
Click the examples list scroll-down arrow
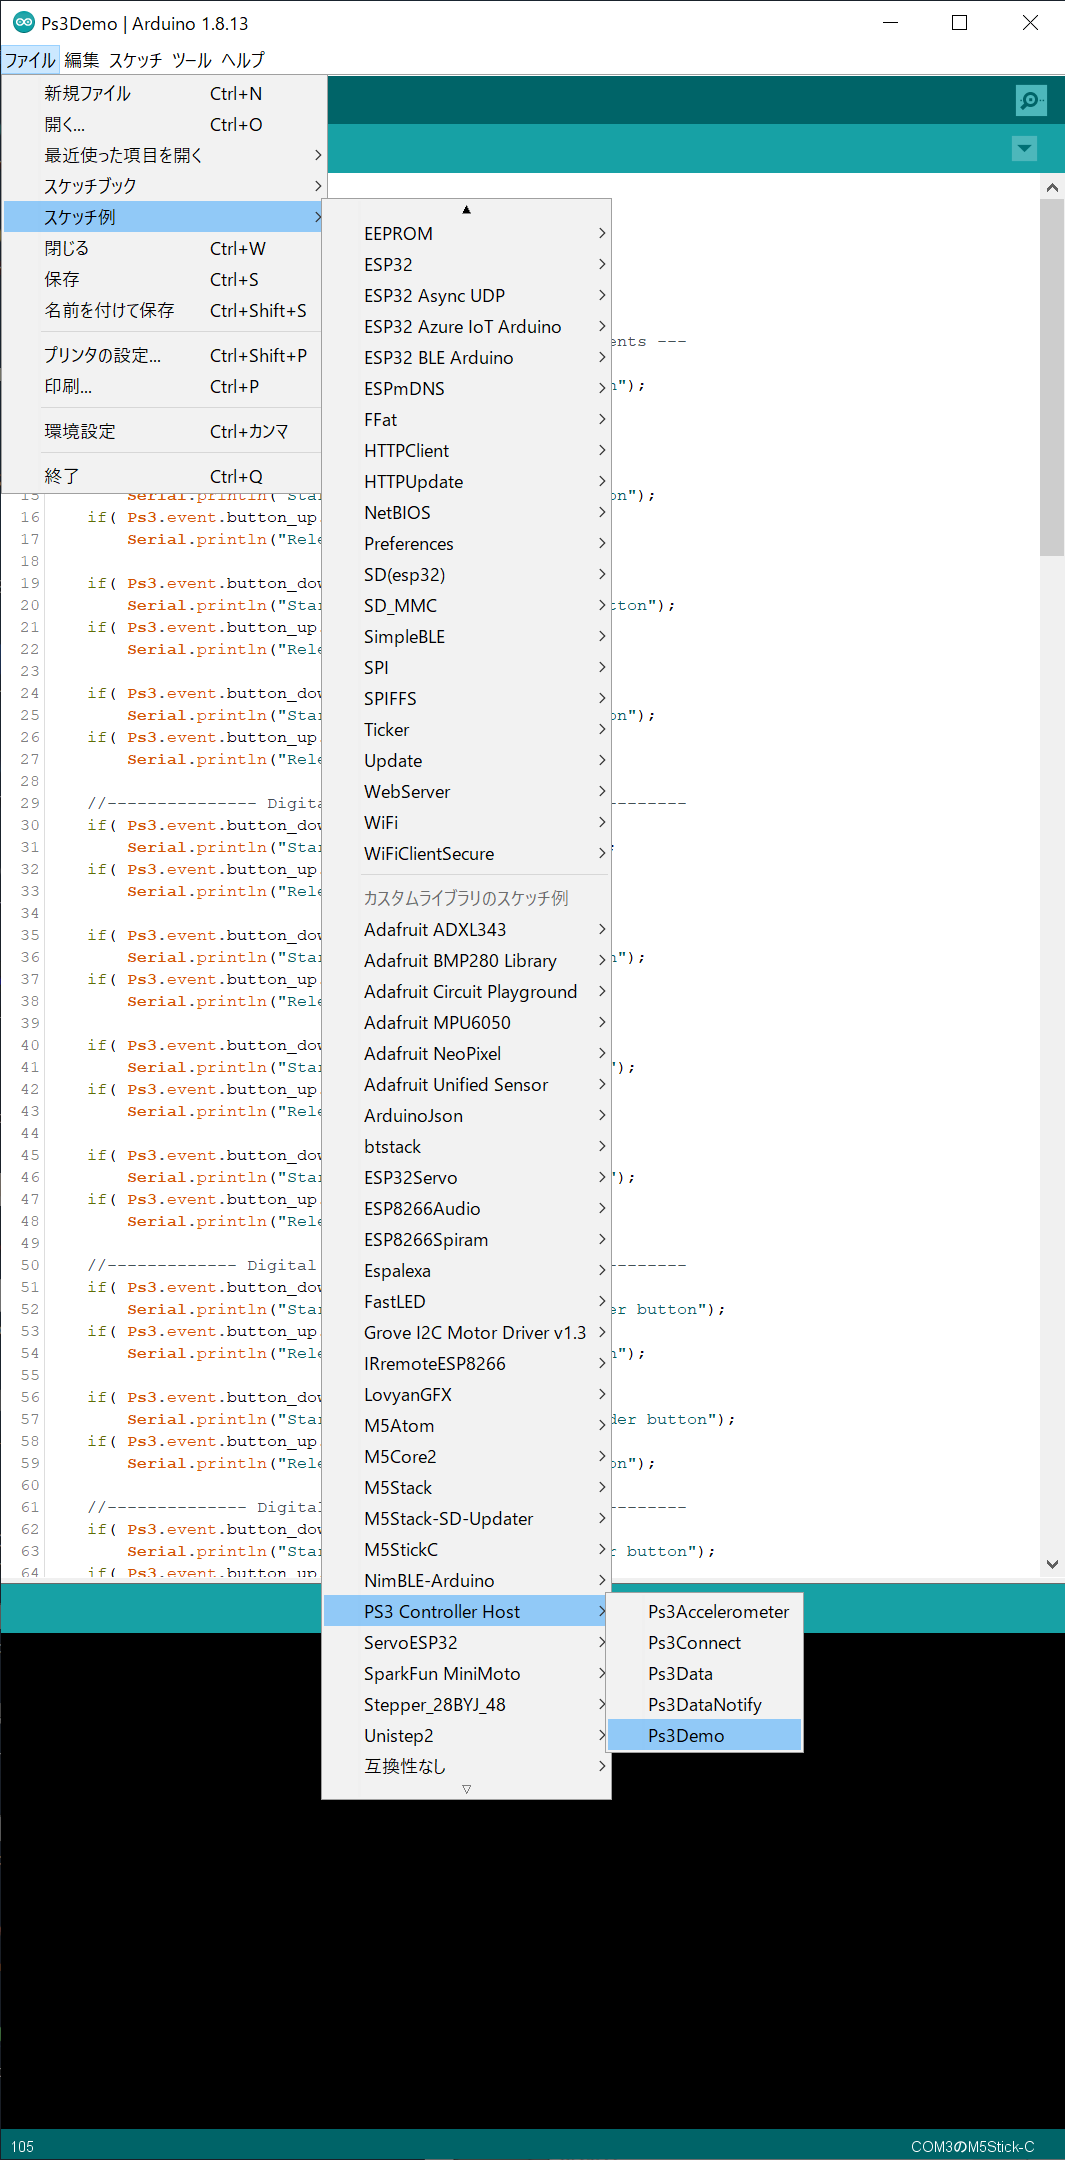tap(466, 1789)
